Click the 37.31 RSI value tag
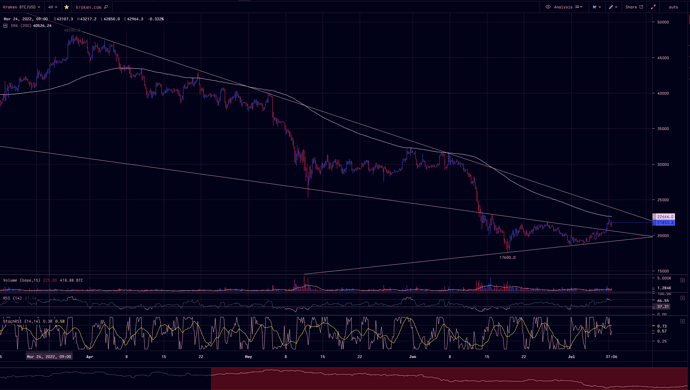Screen dimensions: 690x390 tap(663, 306)
